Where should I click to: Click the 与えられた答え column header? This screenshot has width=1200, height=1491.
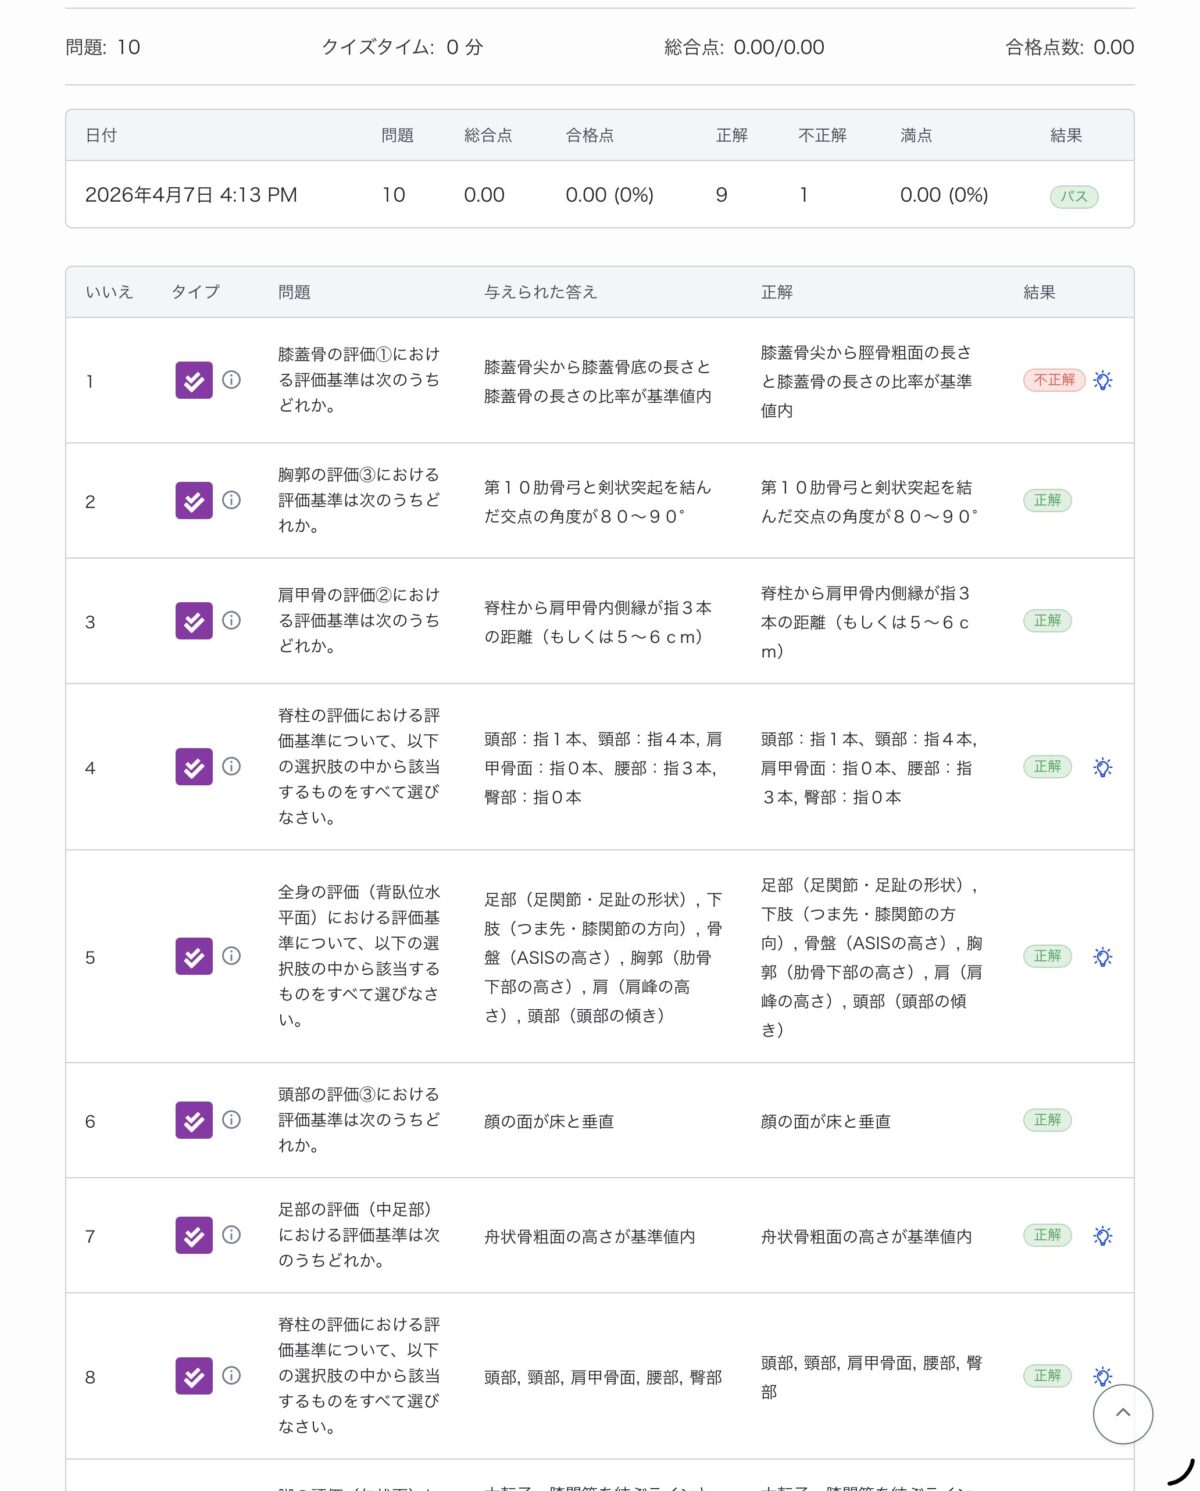click(x=540, y=292)
